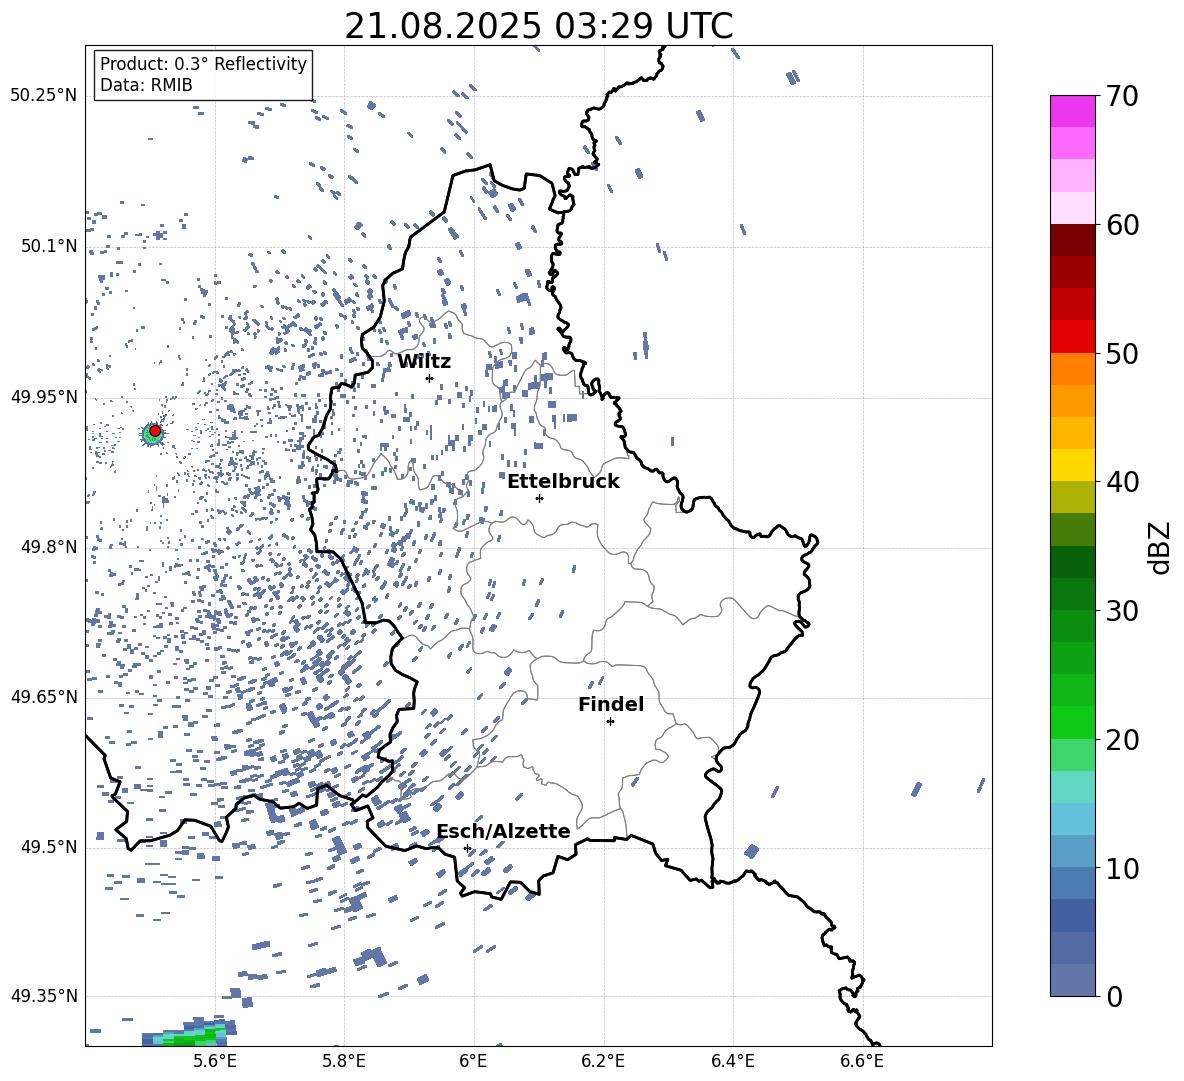Click the Data: RMIB text

pos(146,85)
